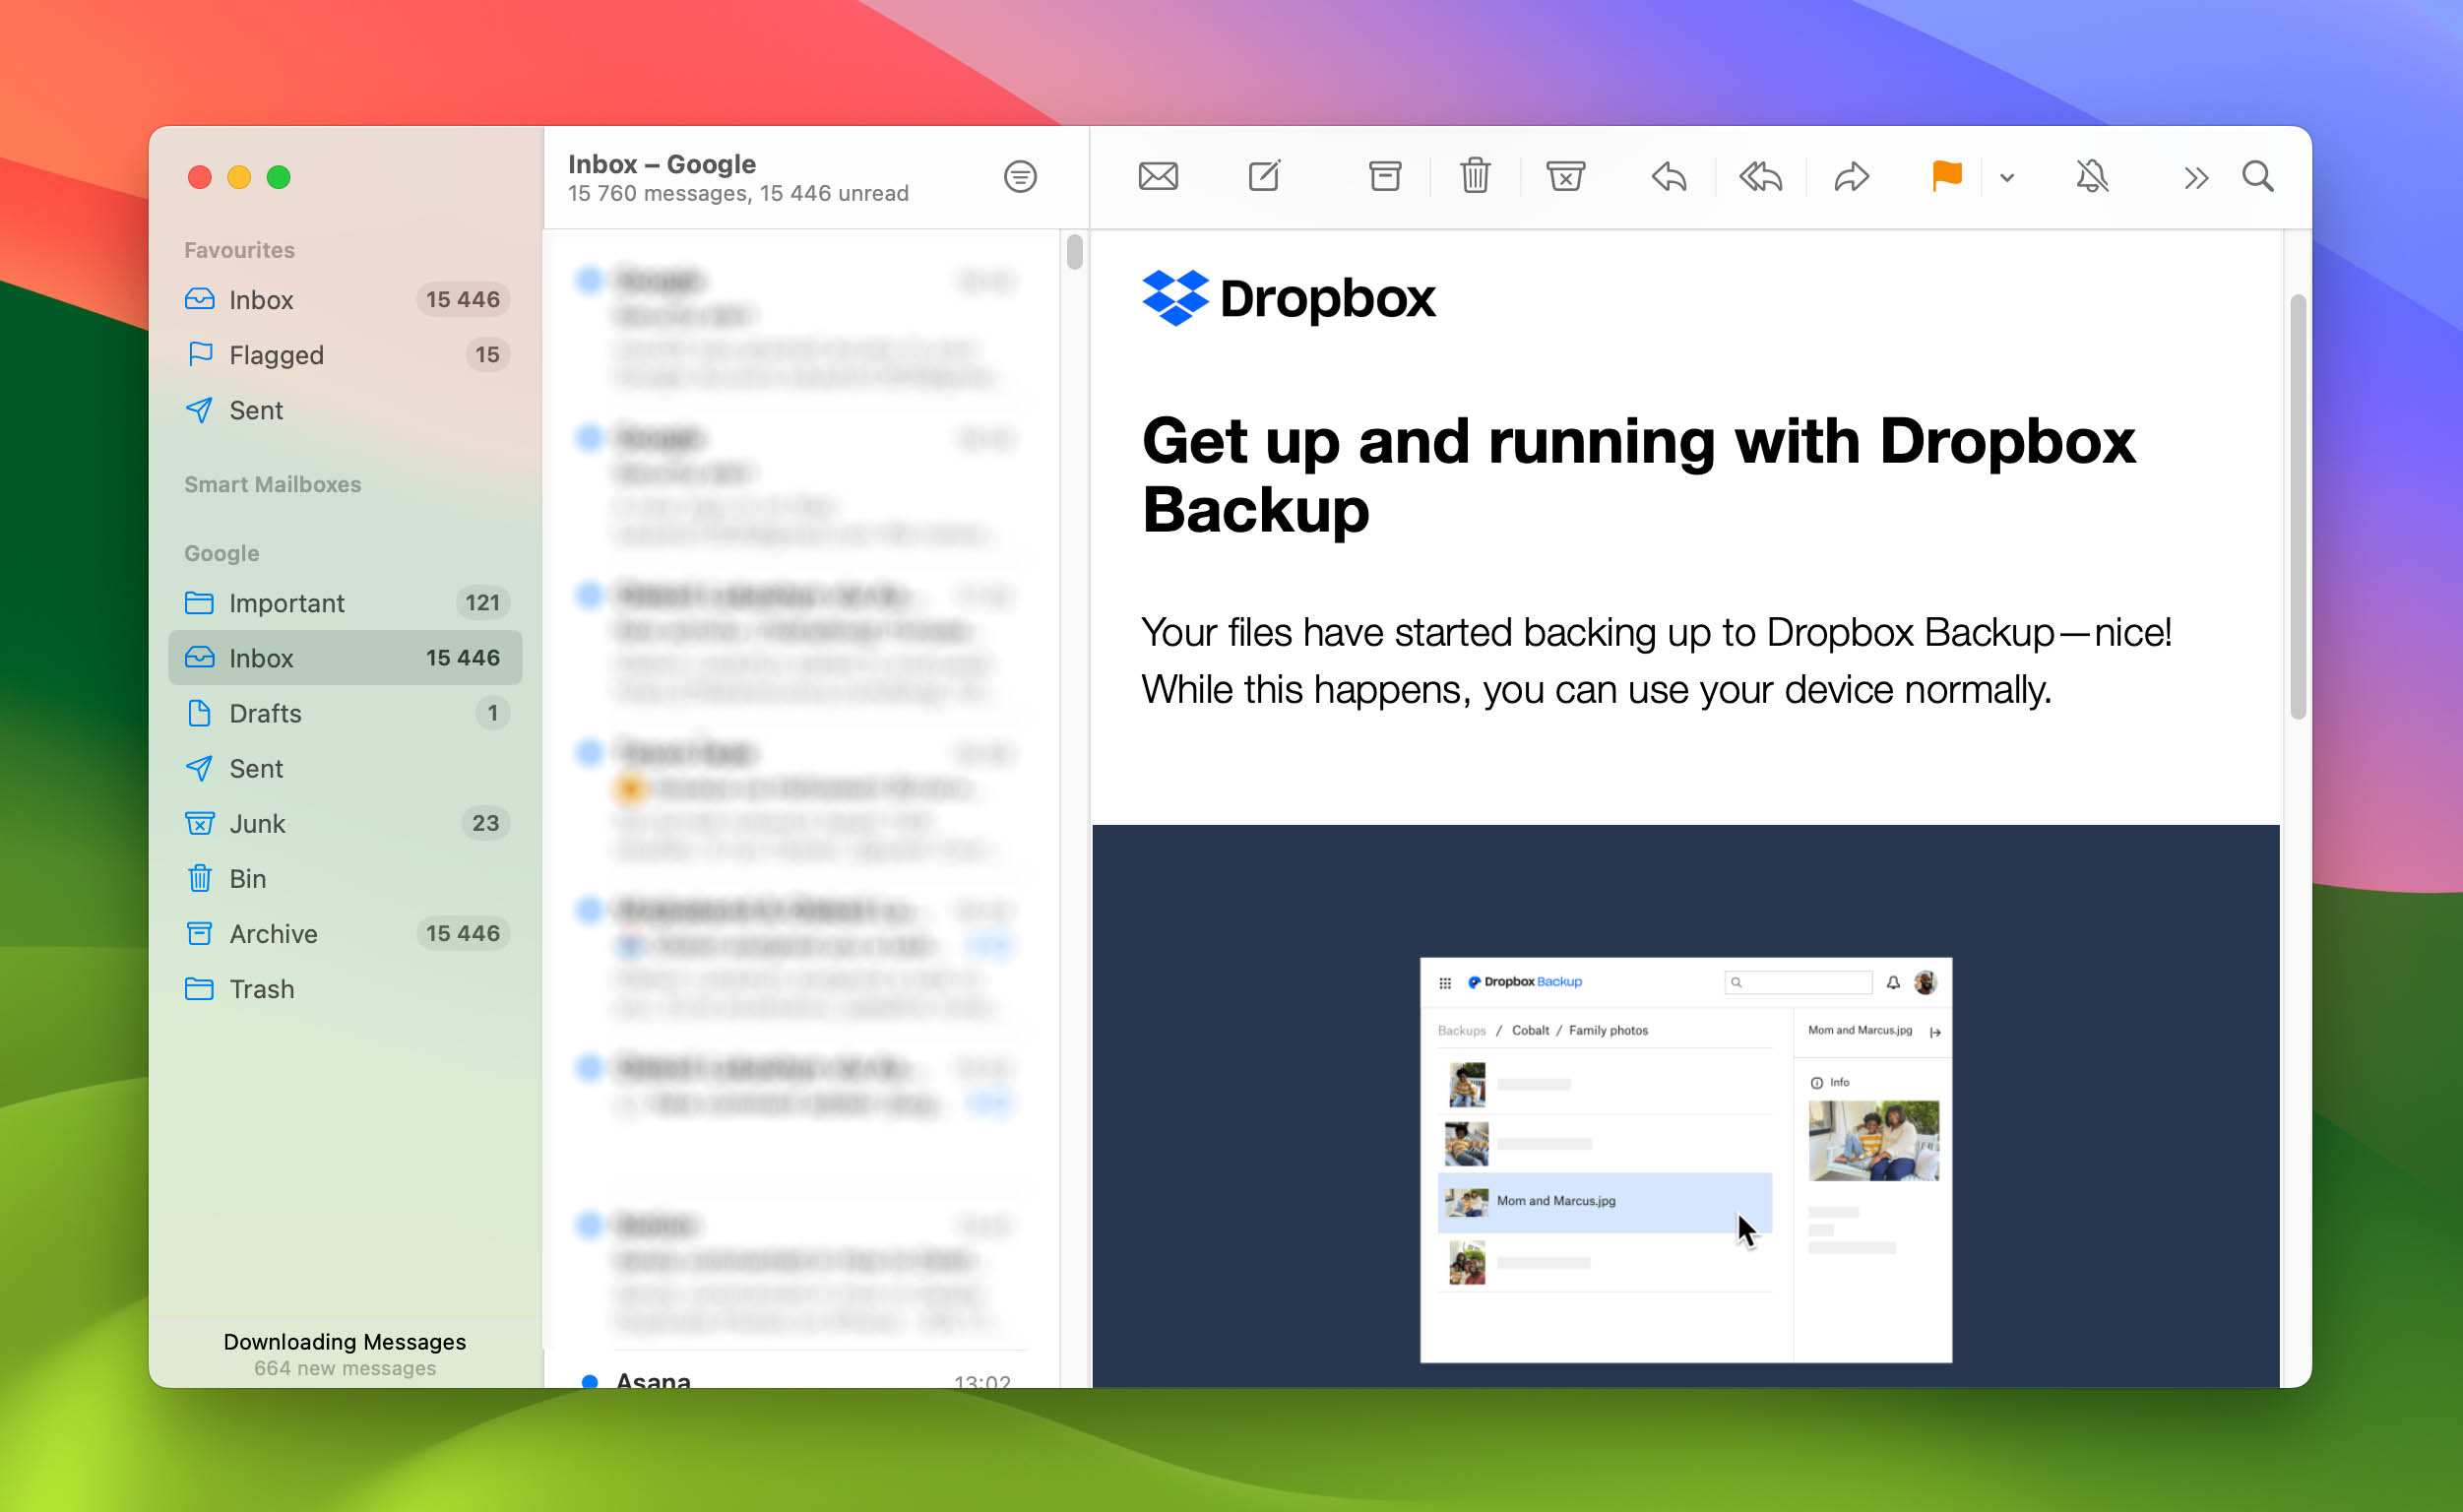The image size is (2463, 1512).
Task: Click Mom and Marcus.jpg row in the image
Action: point(1604,1201)
